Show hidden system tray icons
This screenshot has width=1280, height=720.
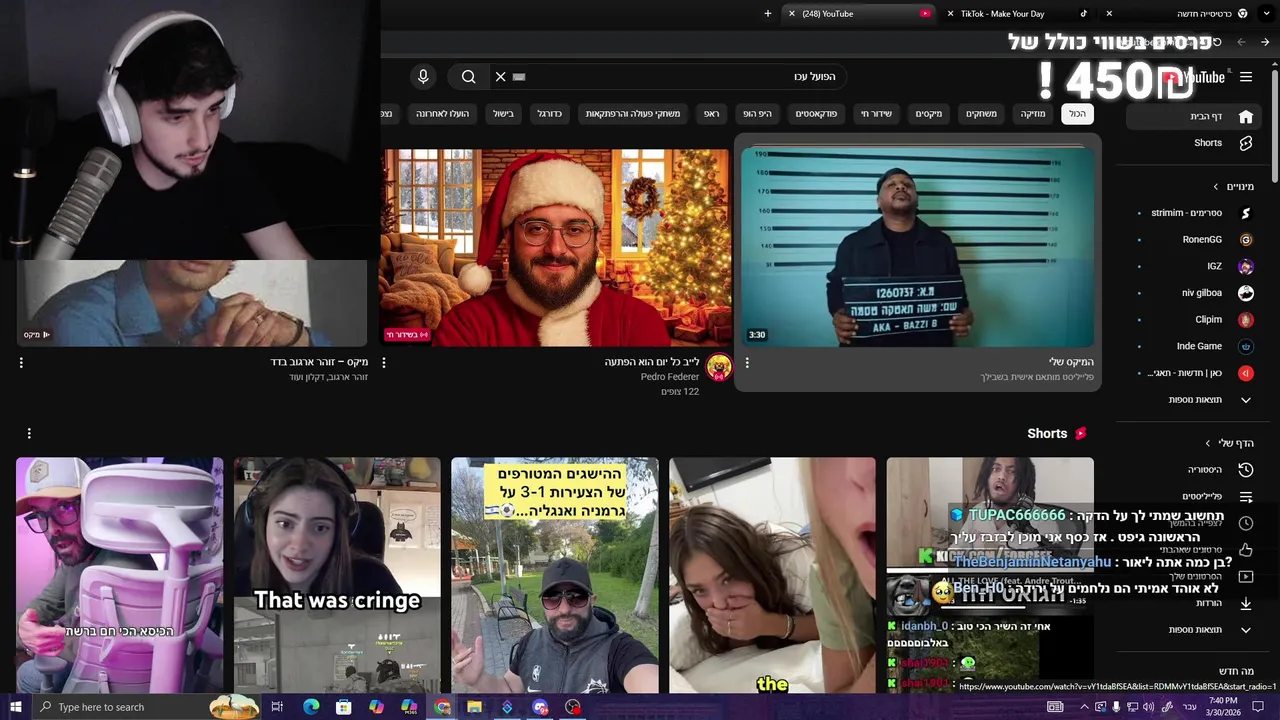1084,707
